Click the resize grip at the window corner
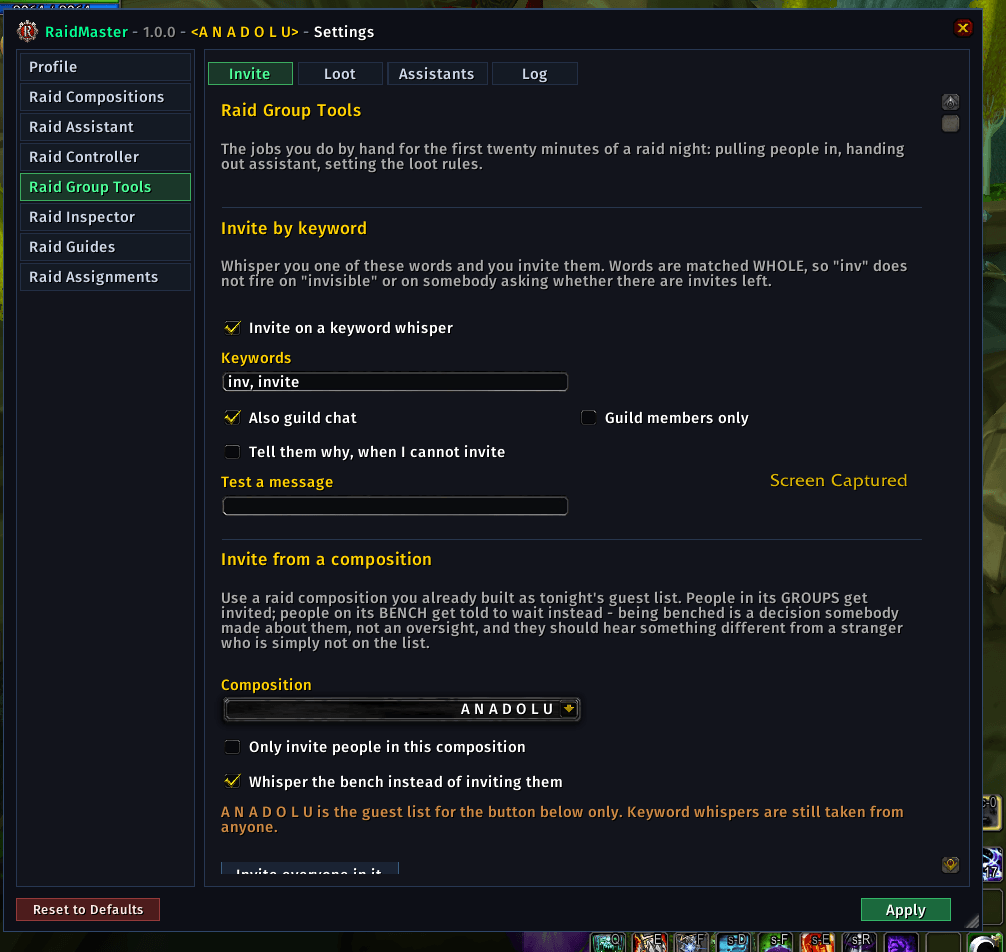Image resolution: width=1006 pixels, height=952 pixels. click(x=973, y=921)
